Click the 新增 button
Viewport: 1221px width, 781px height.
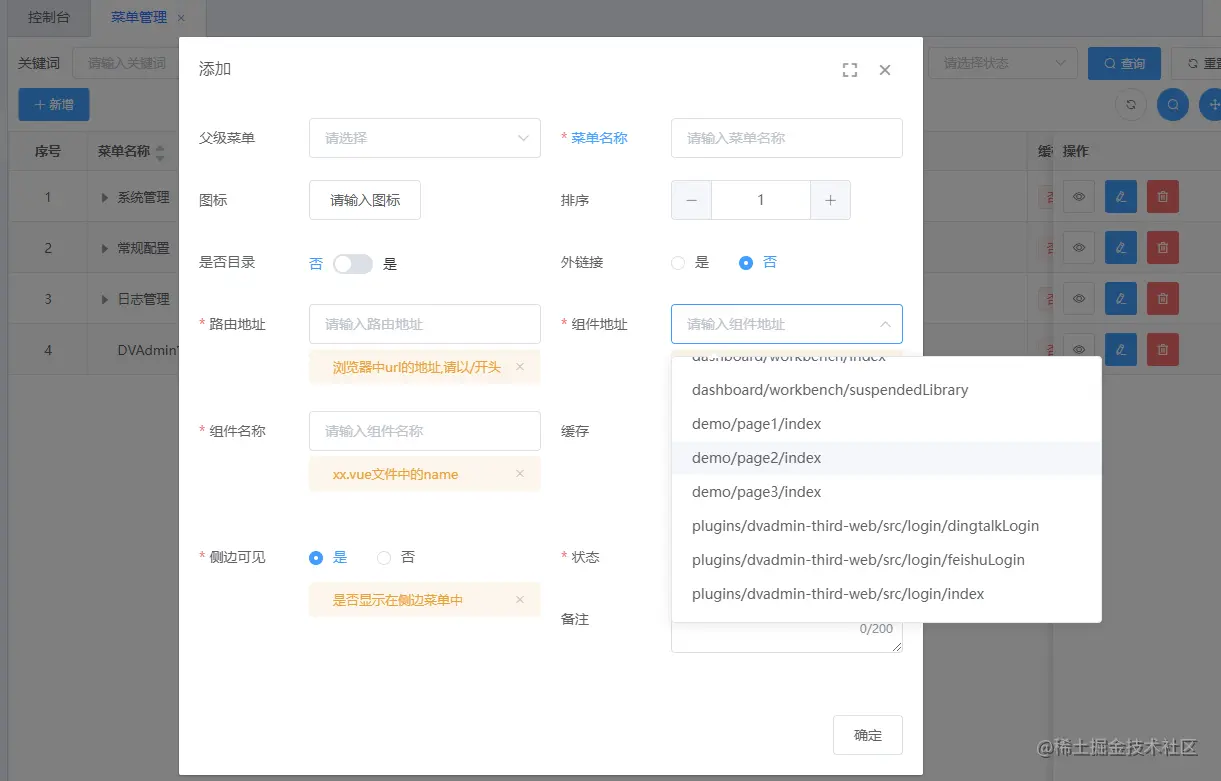tap(54, 104)
